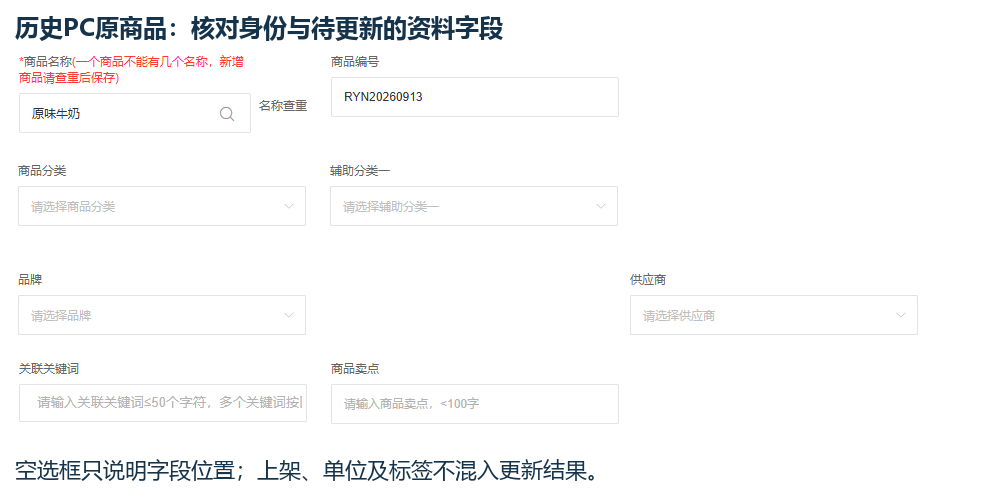Click the chevron arrow of 供应商 select
Image resolution: width=1000 pixels, height=500 pixels.
click(x=901, y=315)
